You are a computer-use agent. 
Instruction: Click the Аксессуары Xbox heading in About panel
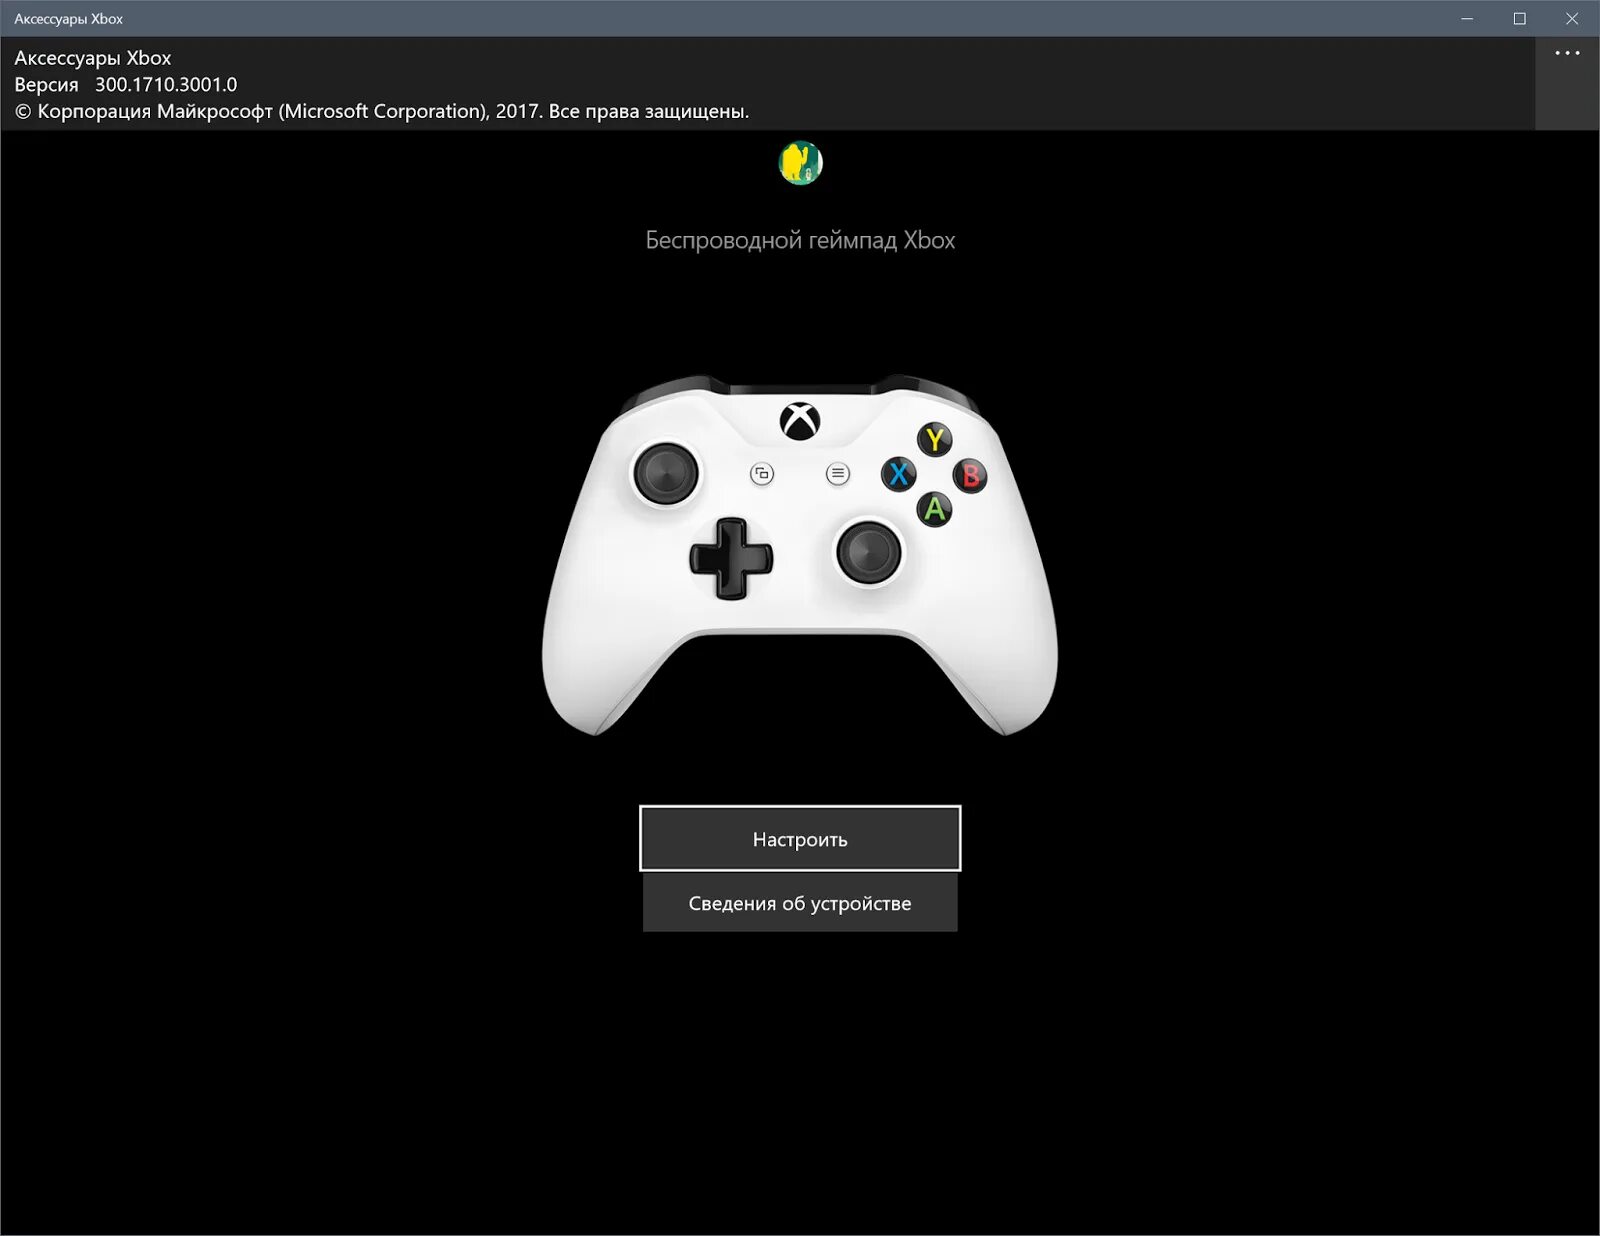[x=93, y=58]
